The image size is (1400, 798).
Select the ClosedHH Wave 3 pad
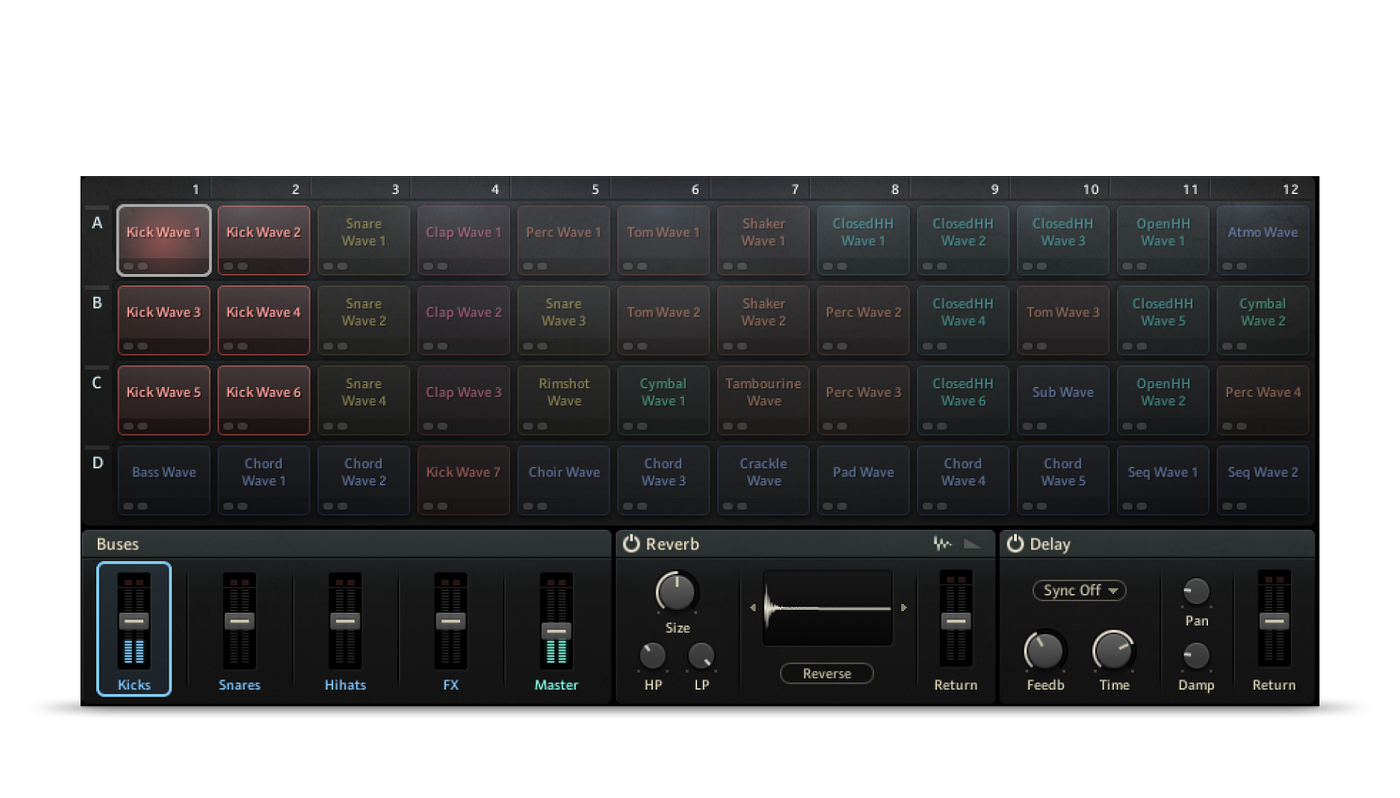point(1064,240)
